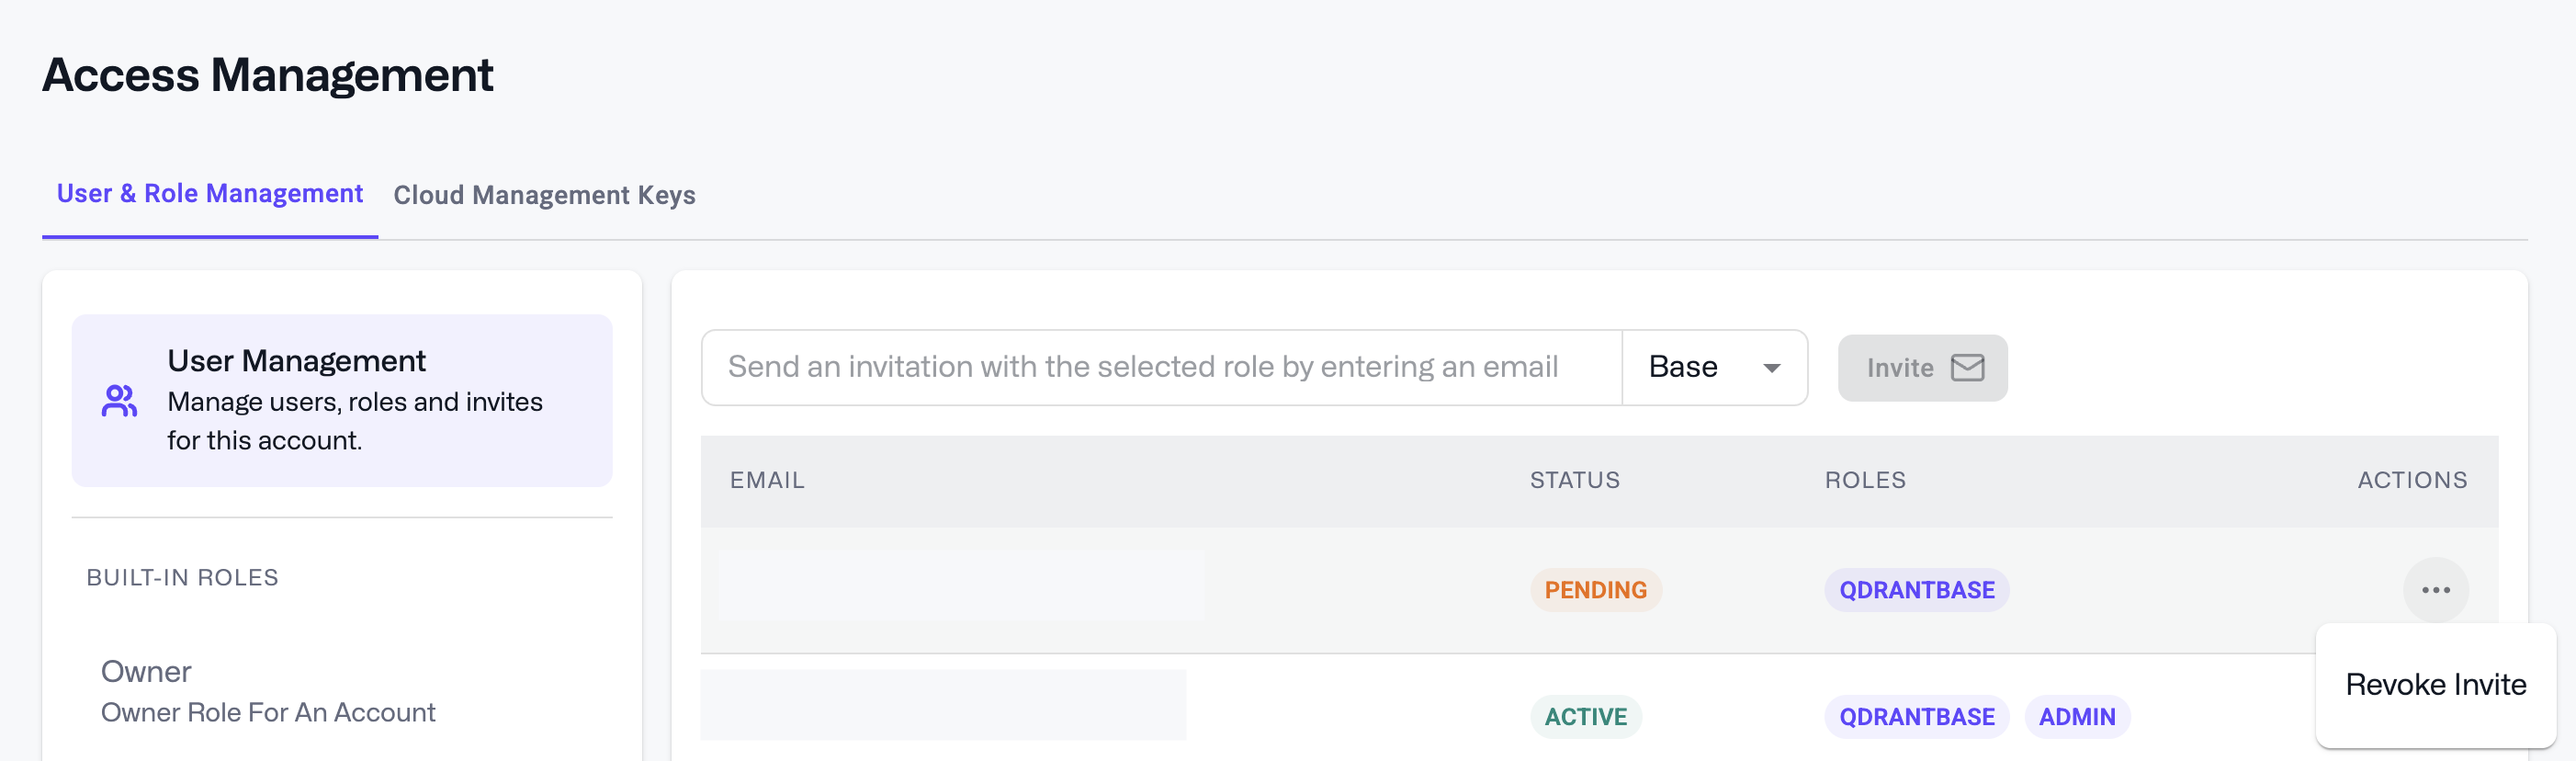
Task: Click the EMAIL column header
Action: (767, 480)
